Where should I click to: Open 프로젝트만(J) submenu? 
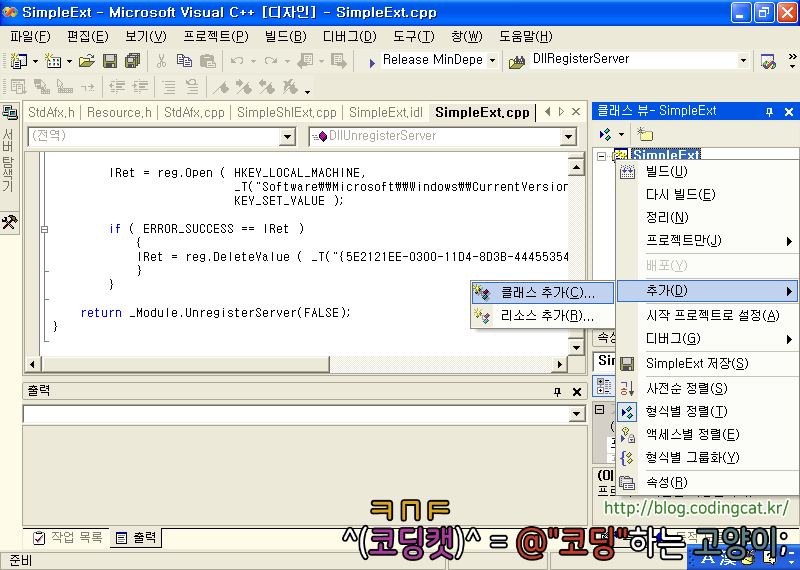click(x=708, y=240)
